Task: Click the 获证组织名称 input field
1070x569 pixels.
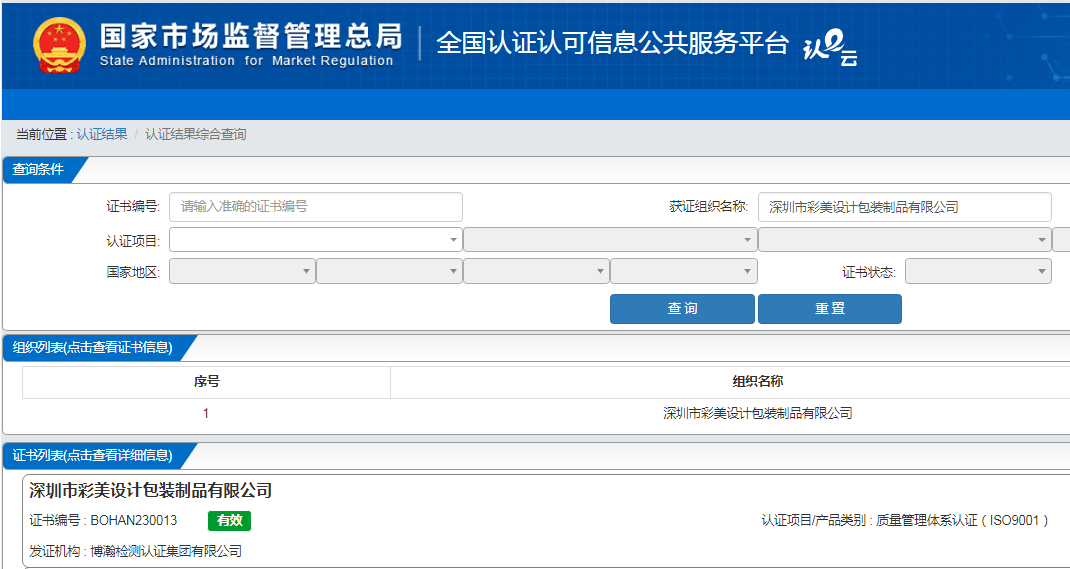Action: pos(905,207)
